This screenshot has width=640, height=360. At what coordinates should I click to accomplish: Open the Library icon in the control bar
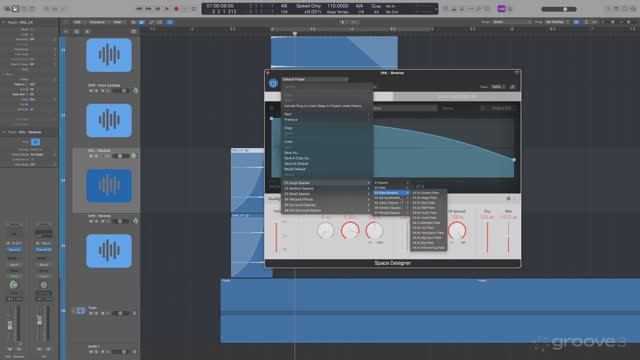[x=7, y=9]
